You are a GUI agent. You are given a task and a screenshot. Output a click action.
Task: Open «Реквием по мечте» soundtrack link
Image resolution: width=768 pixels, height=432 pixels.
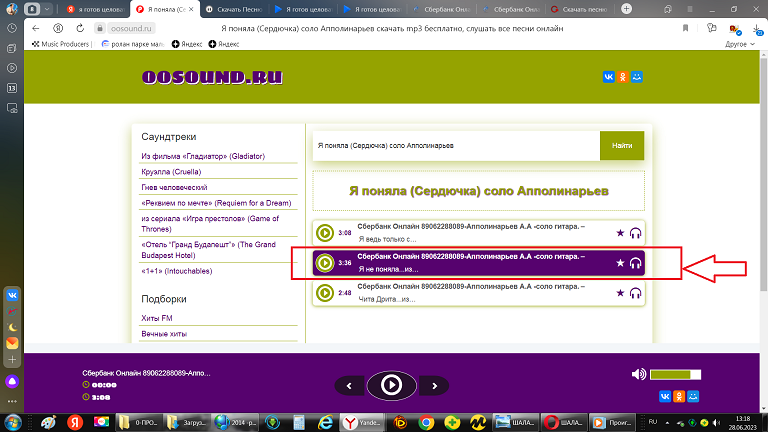click(x=216, y=203)
